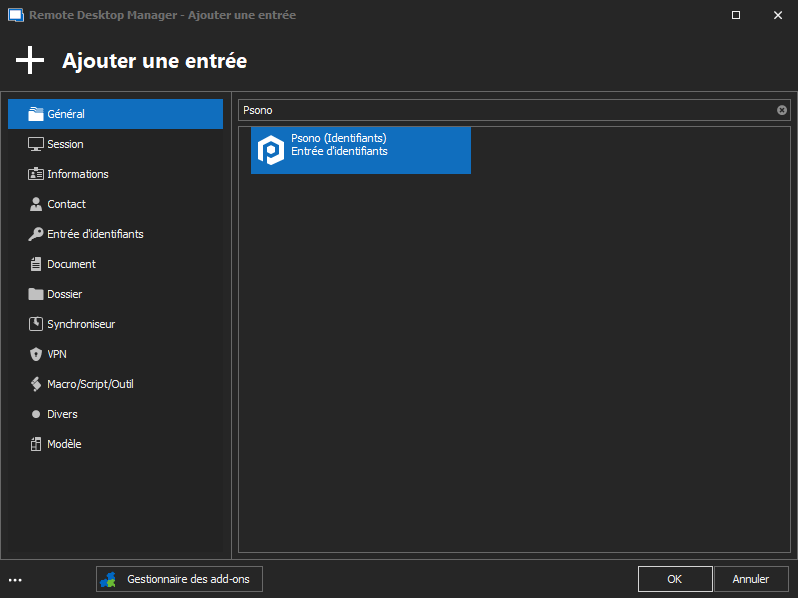Click the Session monitor icon
Viewport: 798px width, 598px height.
pyautogui.click(x=36, y=144)
